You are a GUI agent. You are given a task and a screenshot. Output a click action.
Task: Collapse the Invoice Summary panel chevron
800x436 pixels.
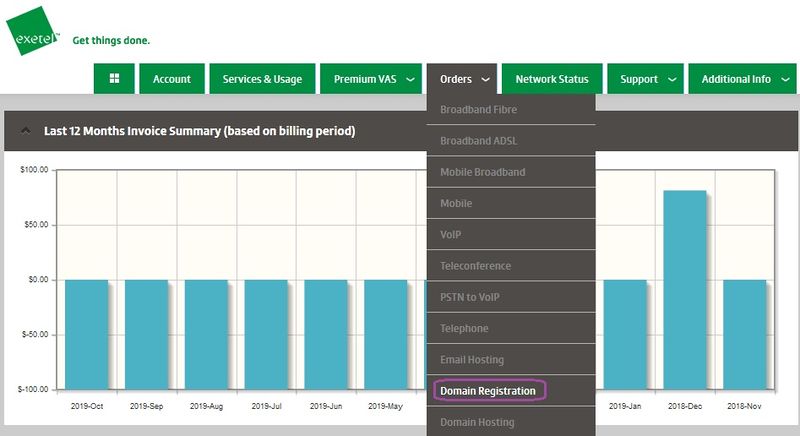[26, 131]
